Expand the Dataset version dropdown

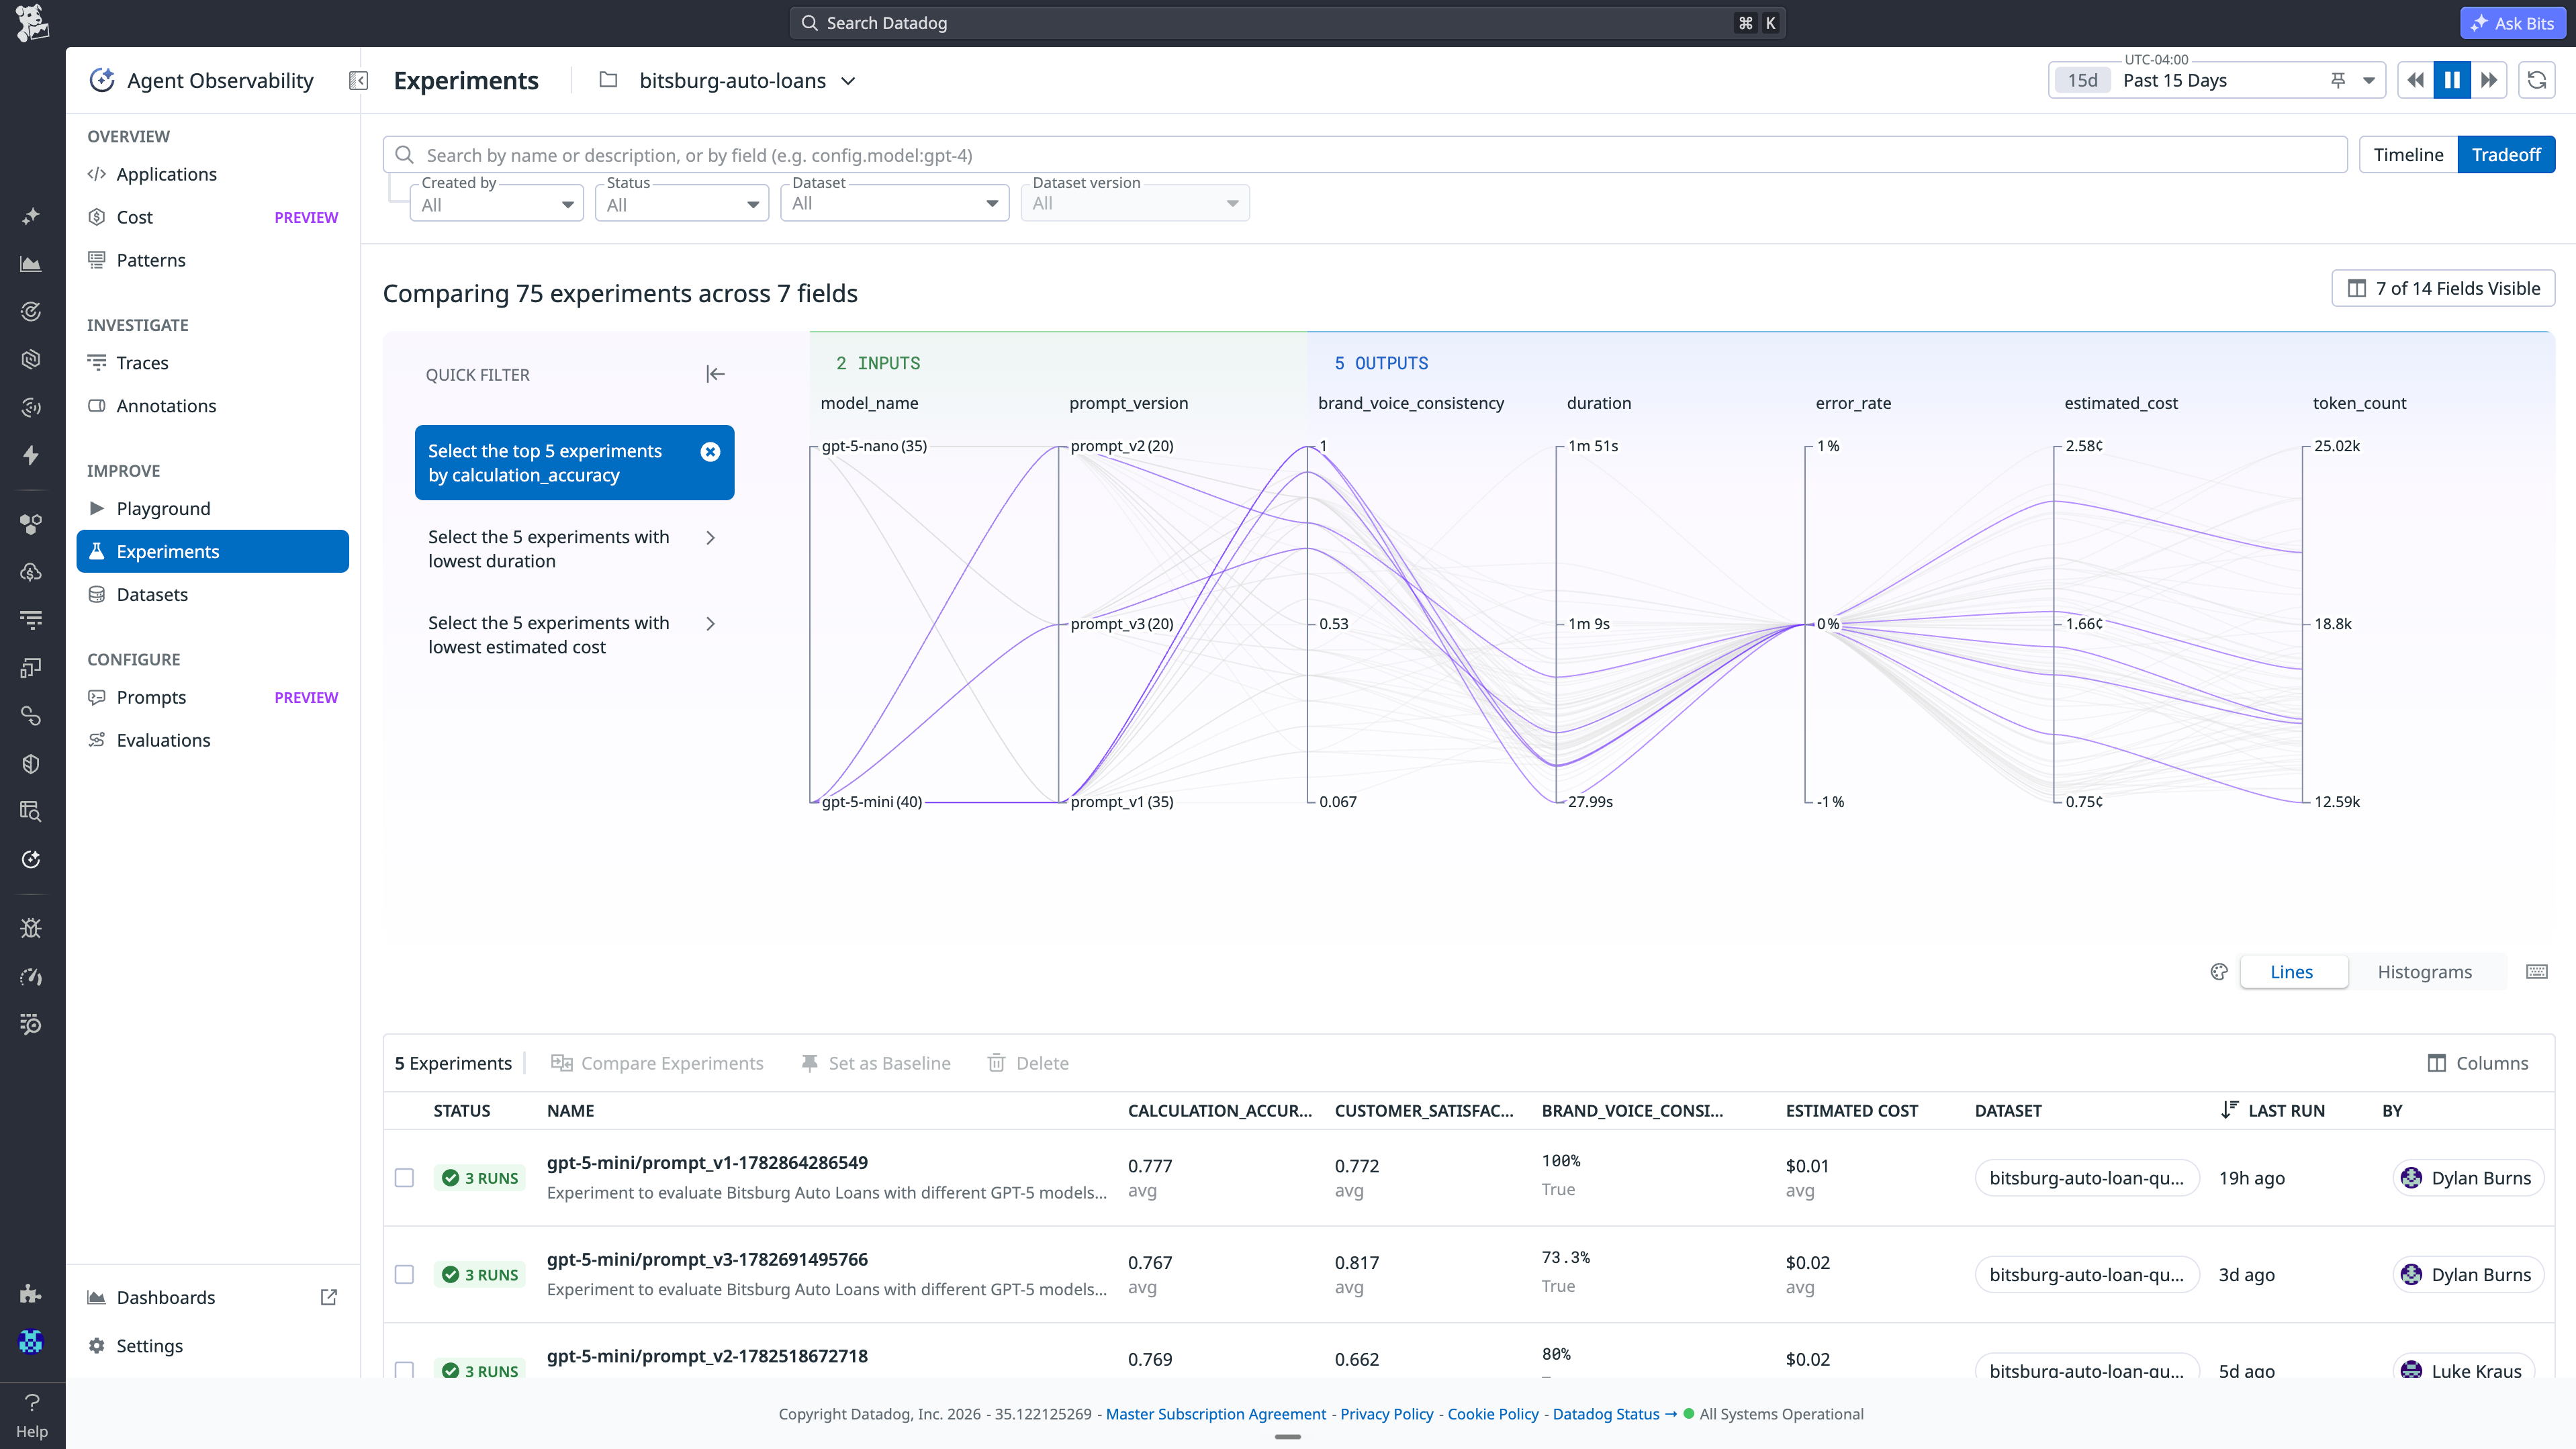tap(1135, 203)
